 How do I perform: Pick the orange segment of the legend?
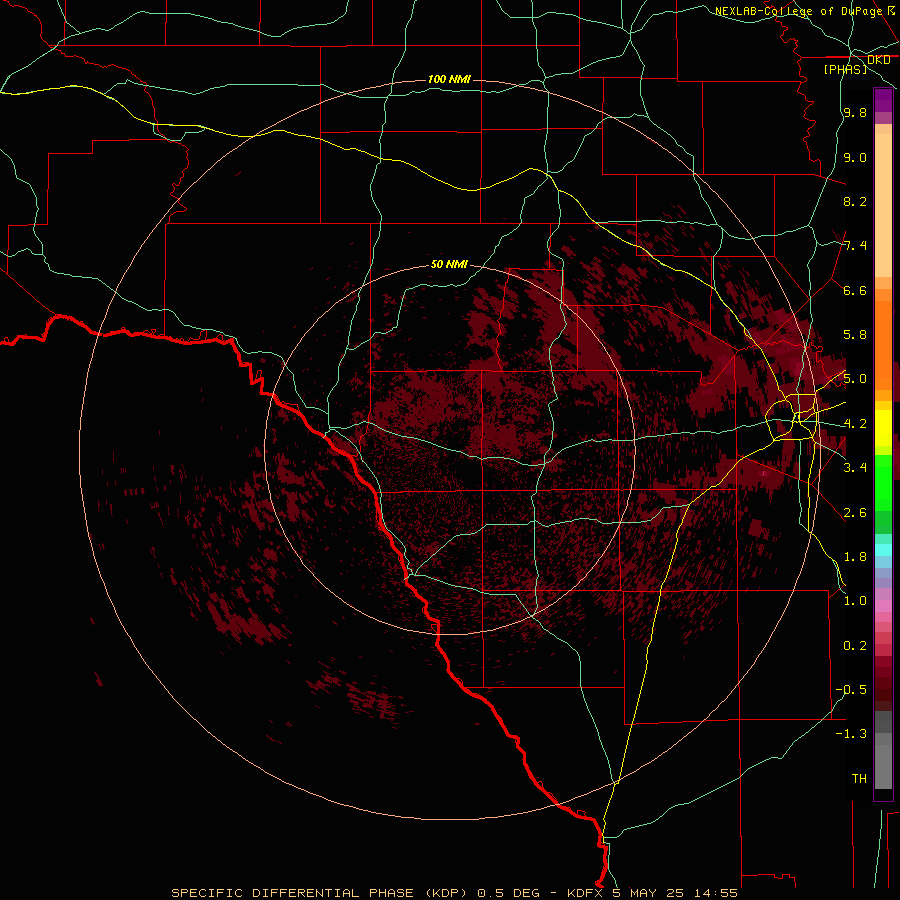[x=883, y=339]
